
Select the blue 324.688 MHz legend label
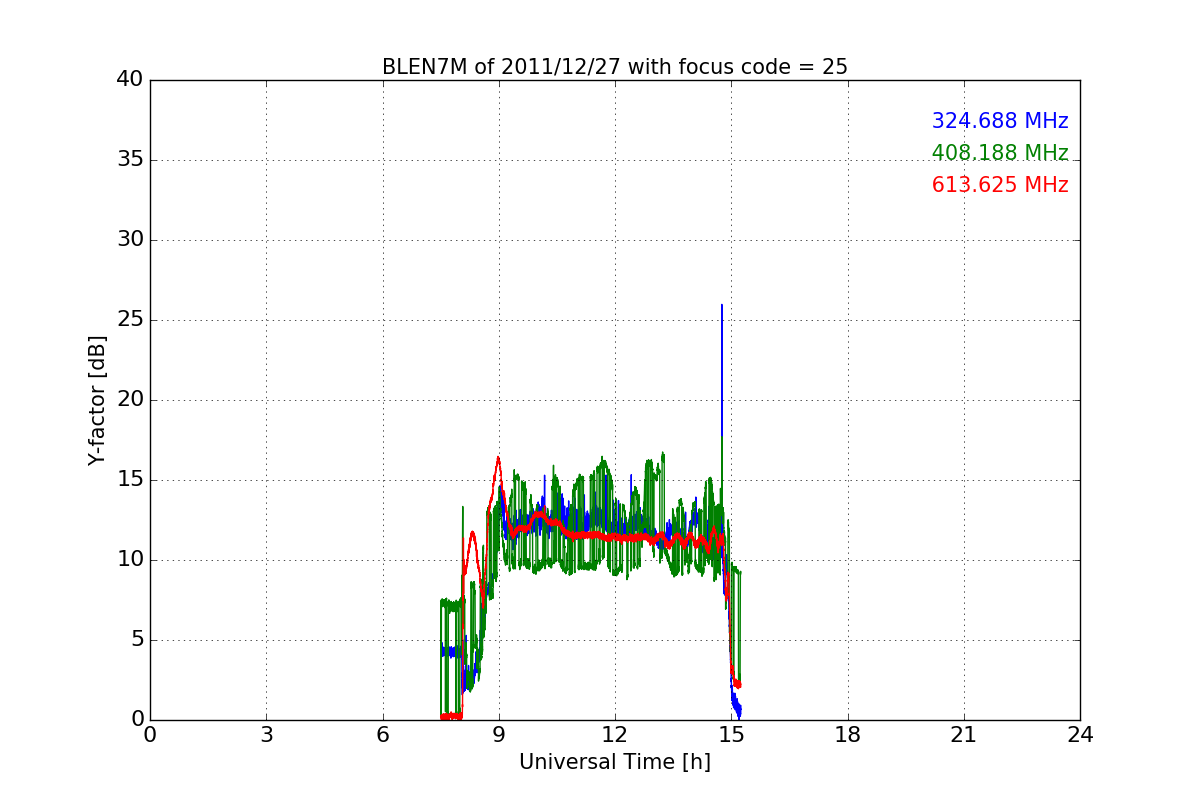click(1000, 121)
